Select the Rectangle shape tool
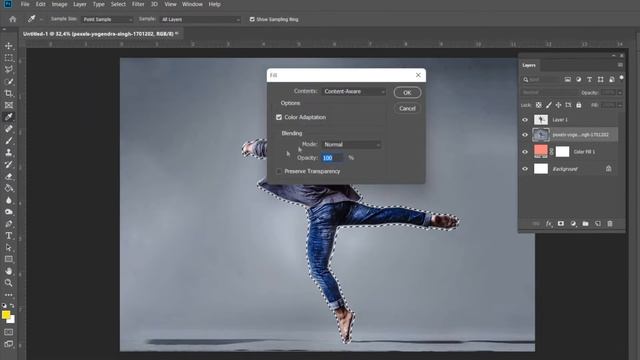 [9, 259]
